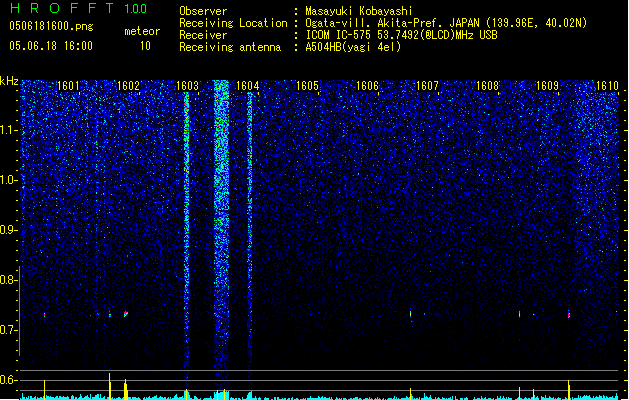Click the 1603 time axis label
This screenshot has width=629, height=400.
coord(187,86)
